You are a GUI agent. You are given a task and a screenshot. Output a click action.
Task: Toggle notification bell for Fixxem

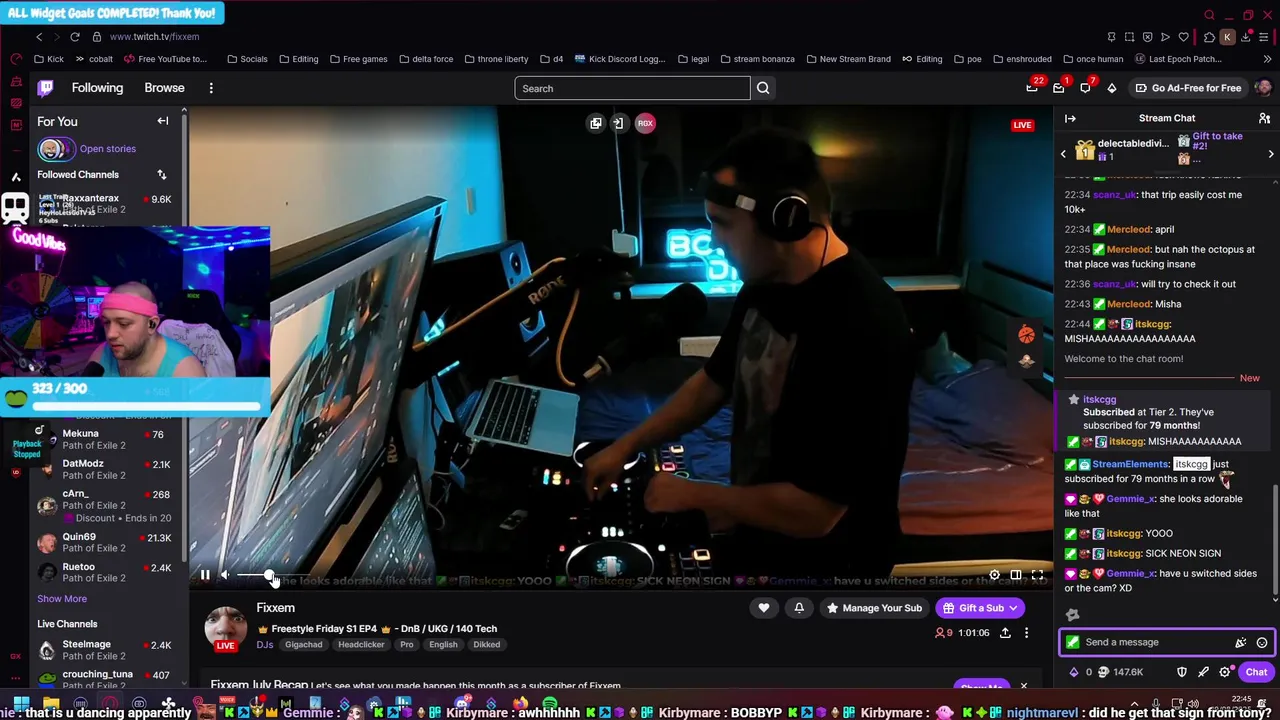tap(799, 608)
